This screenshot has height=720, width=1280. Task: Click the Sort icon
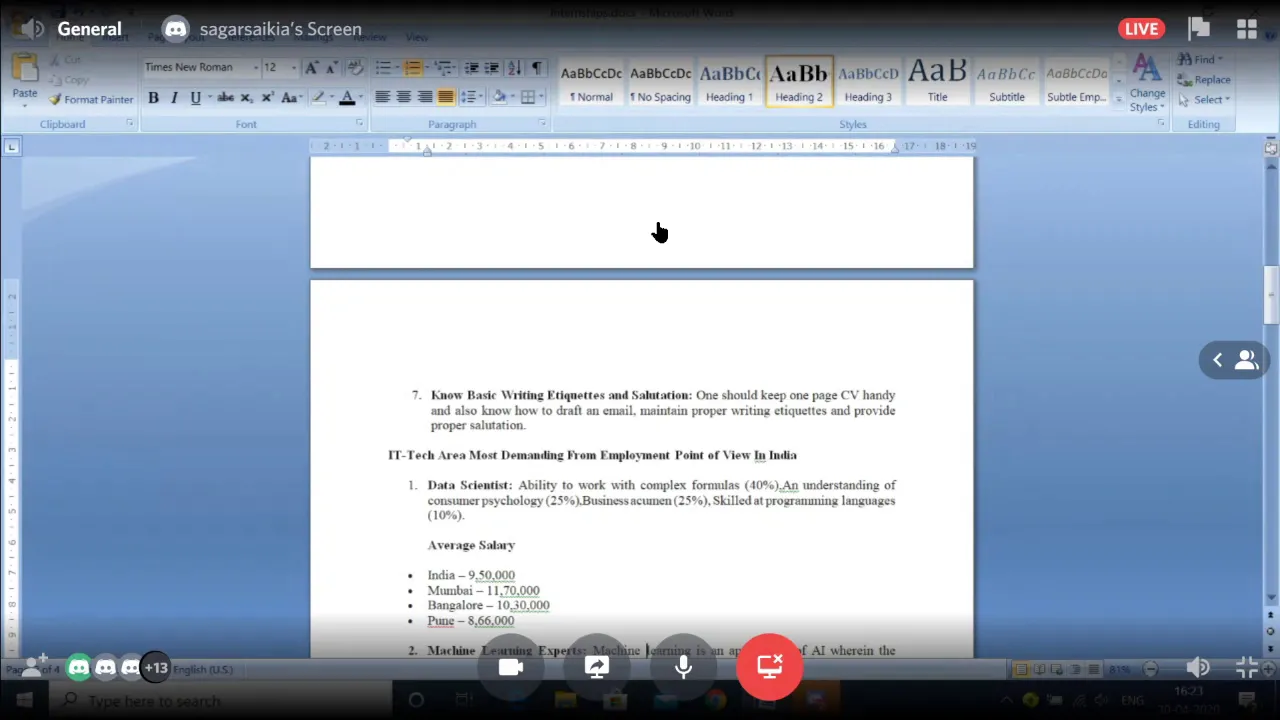click(514, 67)
